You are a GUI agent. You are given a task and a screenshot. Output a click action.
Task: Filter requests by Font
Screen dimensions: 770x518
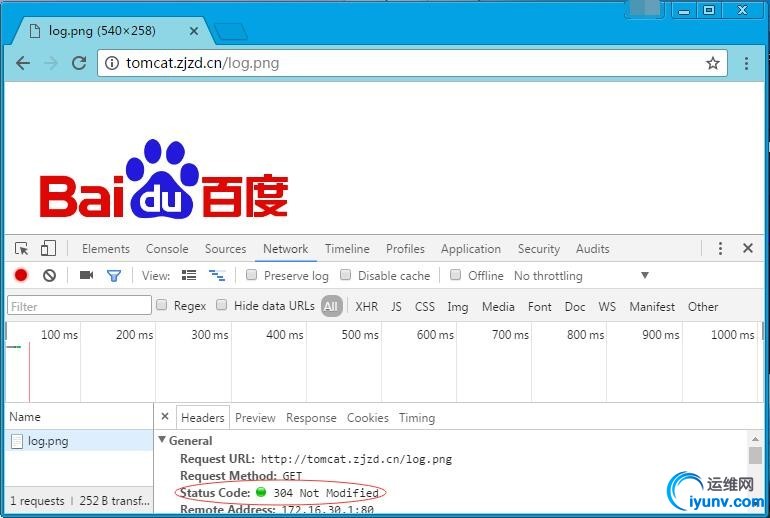pyautogui.click(x=540, y=306)
